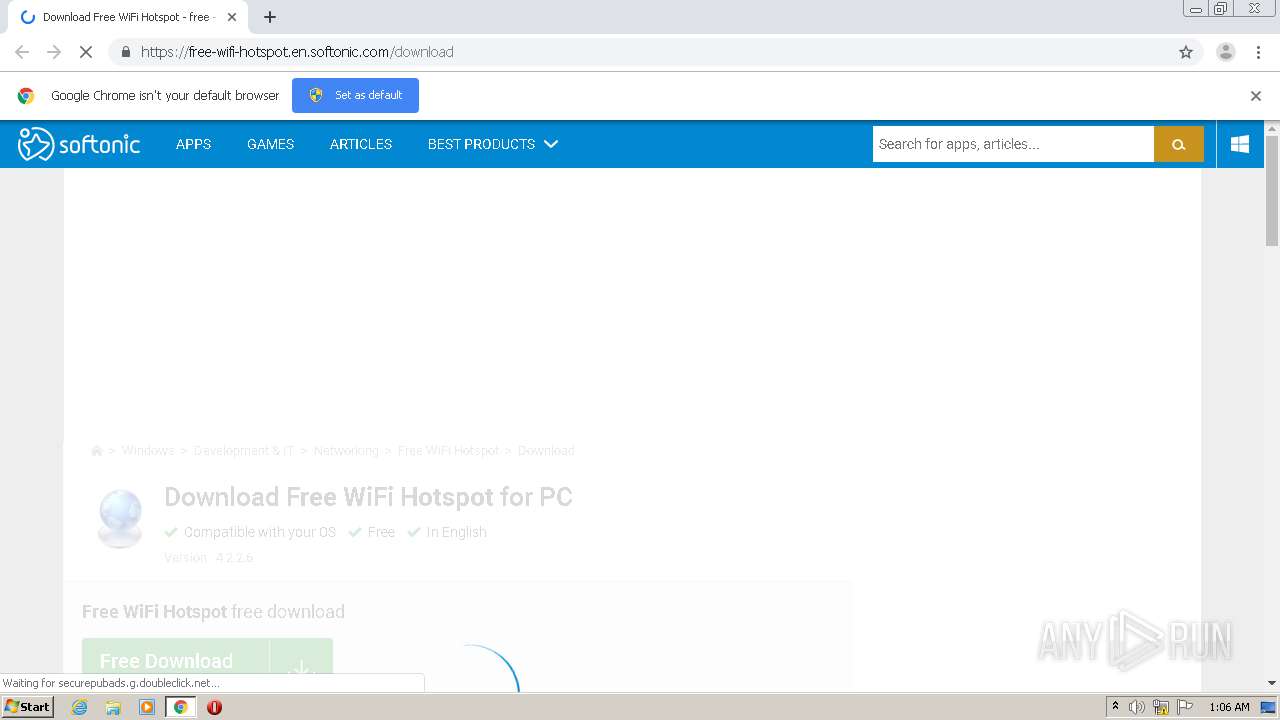Click the Free Download button
The width and height of the screenshot is (1280, 720).
coord(176,665)
